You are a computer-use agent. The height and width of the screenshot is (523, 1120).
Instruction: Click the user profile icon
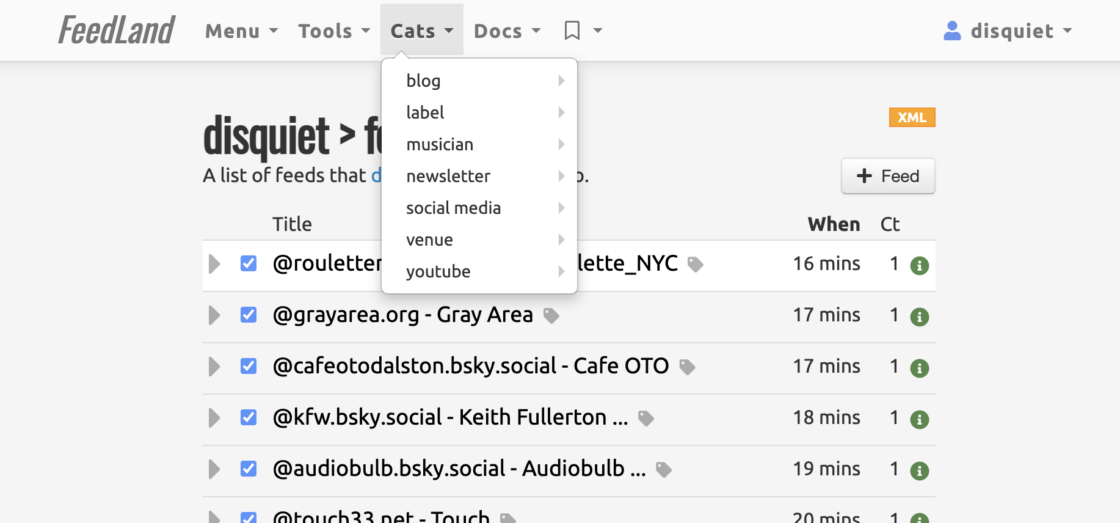coord(952,31)
